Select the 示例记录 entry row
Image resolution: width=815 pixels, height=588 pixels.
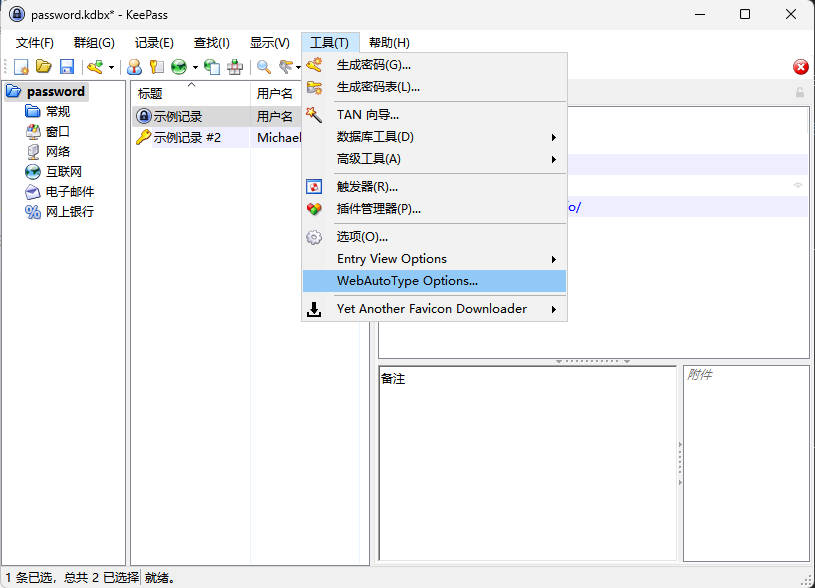217,116
